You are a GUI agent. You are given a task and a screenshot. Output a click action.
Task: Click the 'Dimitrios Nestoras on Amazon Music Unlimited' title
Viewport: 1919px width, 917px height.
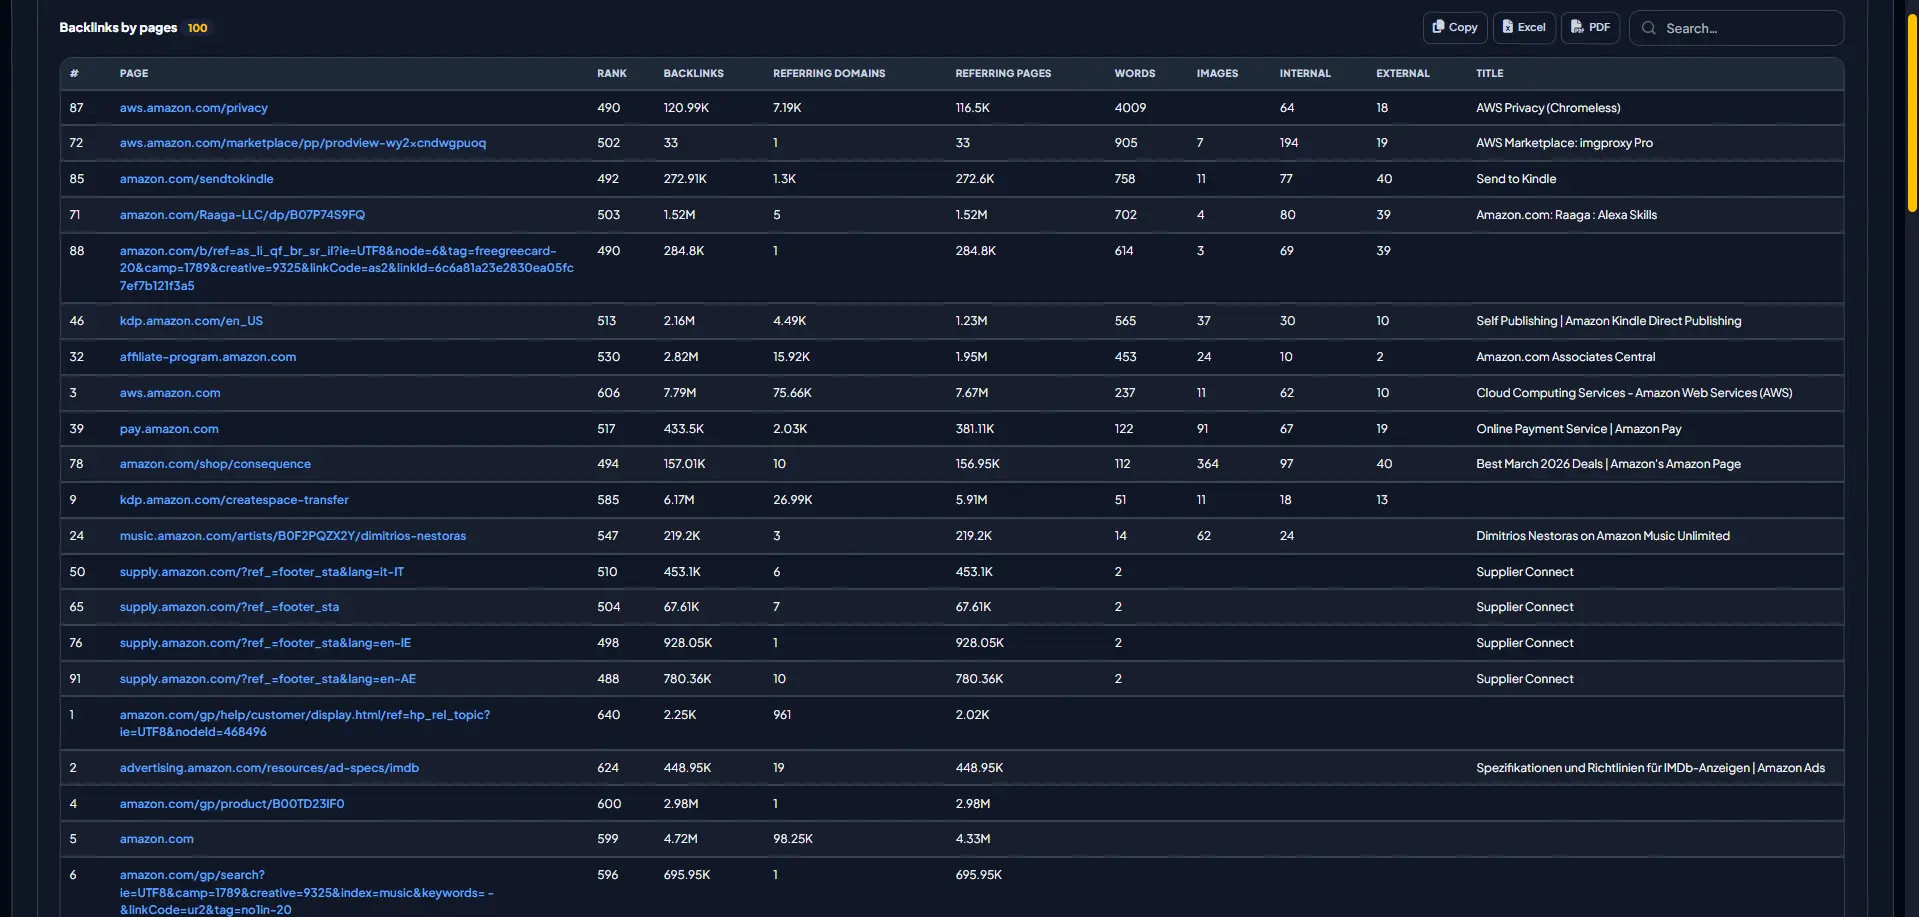(1602, 536)
